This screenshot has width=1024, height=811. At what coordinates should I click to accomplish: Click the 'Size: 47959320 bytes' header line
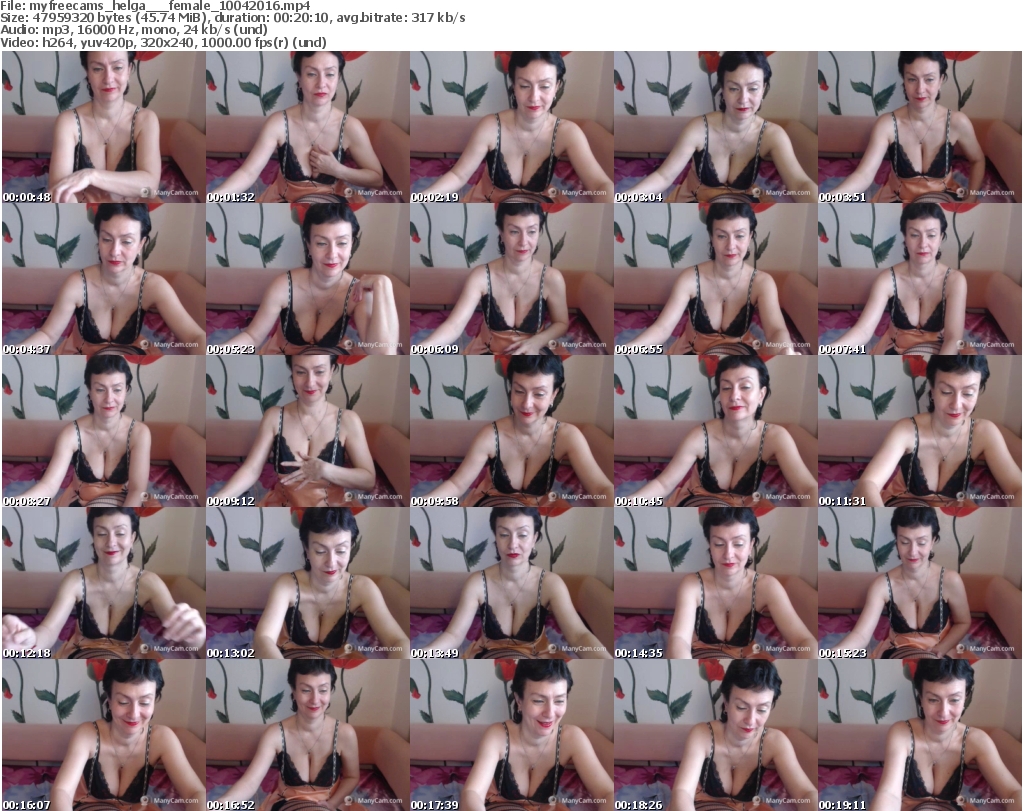coord(232,18)
